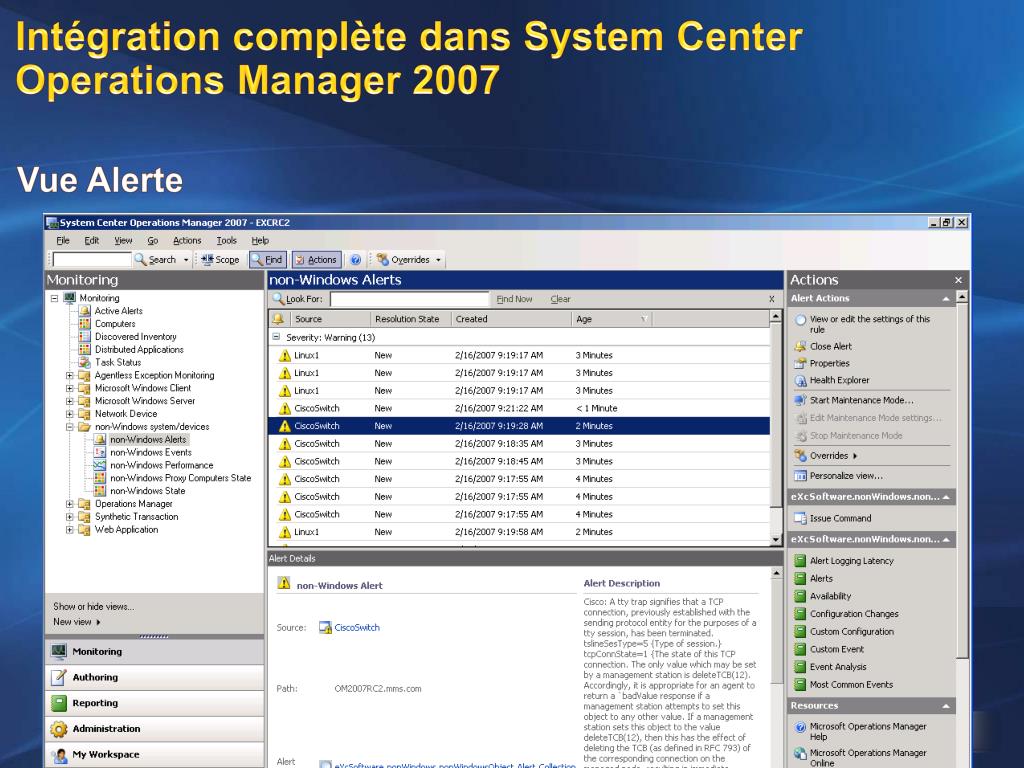This screenshot has height=768, width=1024.
Task: Open non-Windows State view
Action: point(148,490)
